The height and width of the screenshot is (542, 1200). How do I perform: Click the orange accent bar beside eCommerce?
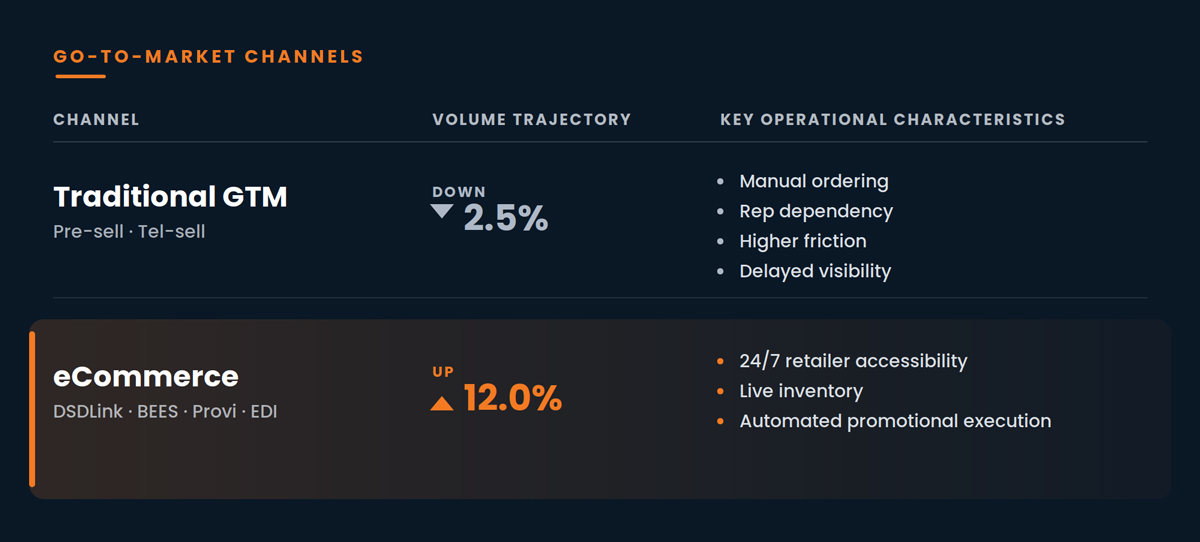(33, 409)
